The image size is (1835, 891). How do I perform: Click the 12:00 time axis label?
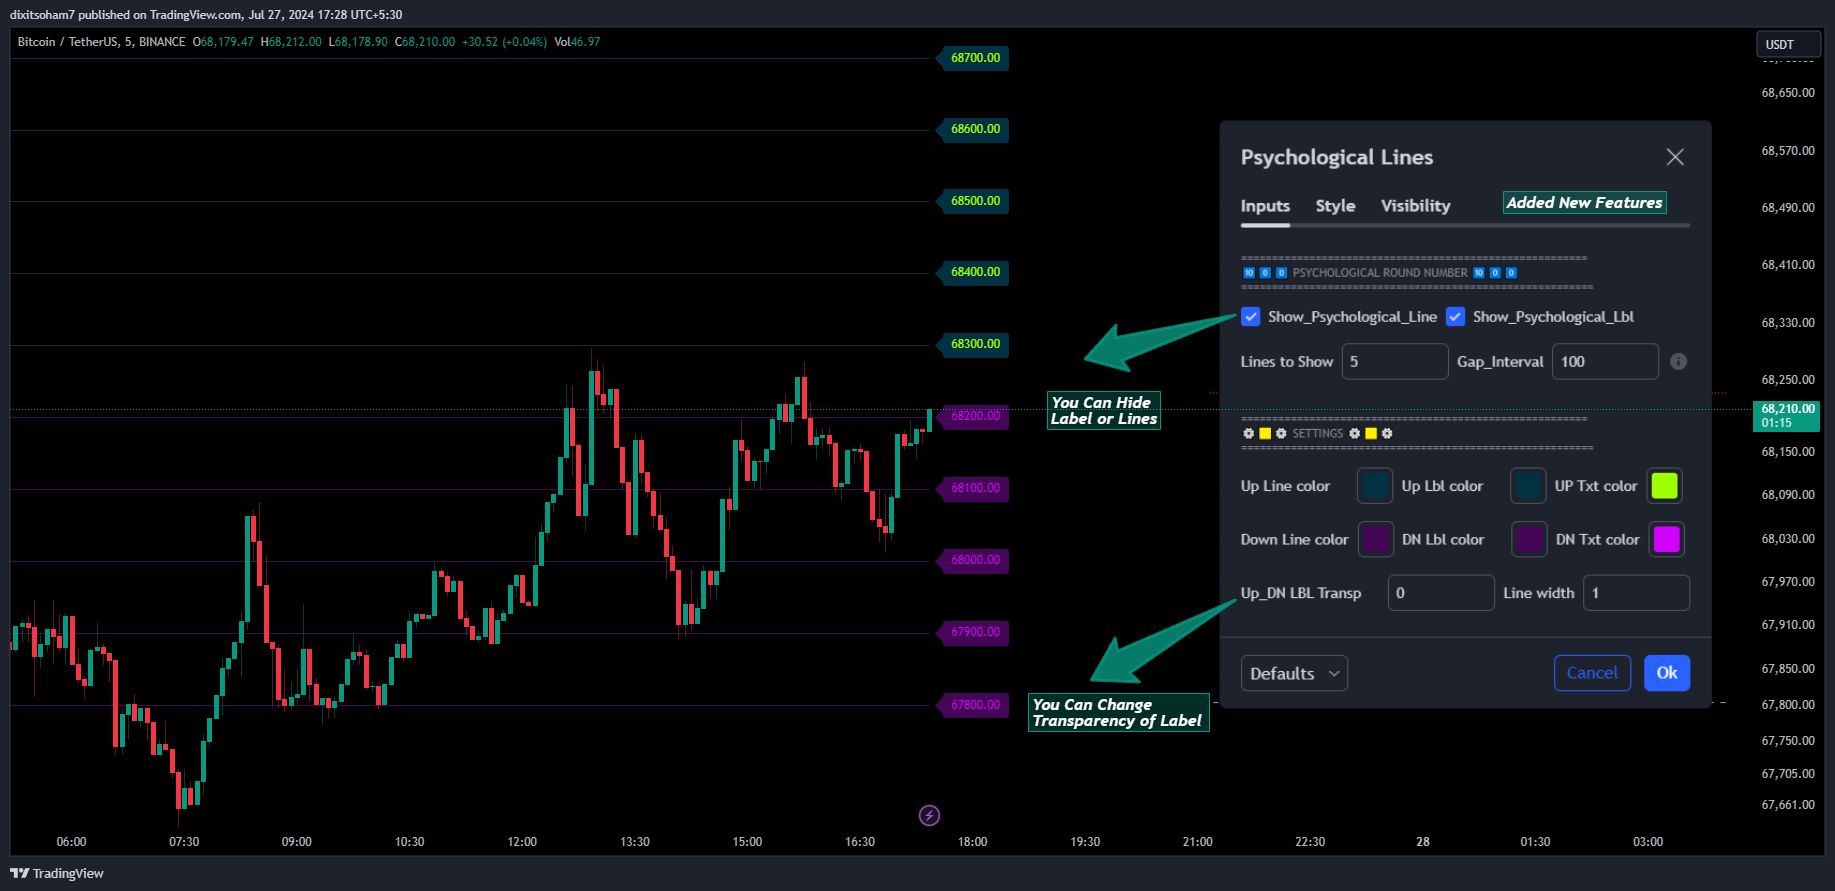click(x=522, y=842)
